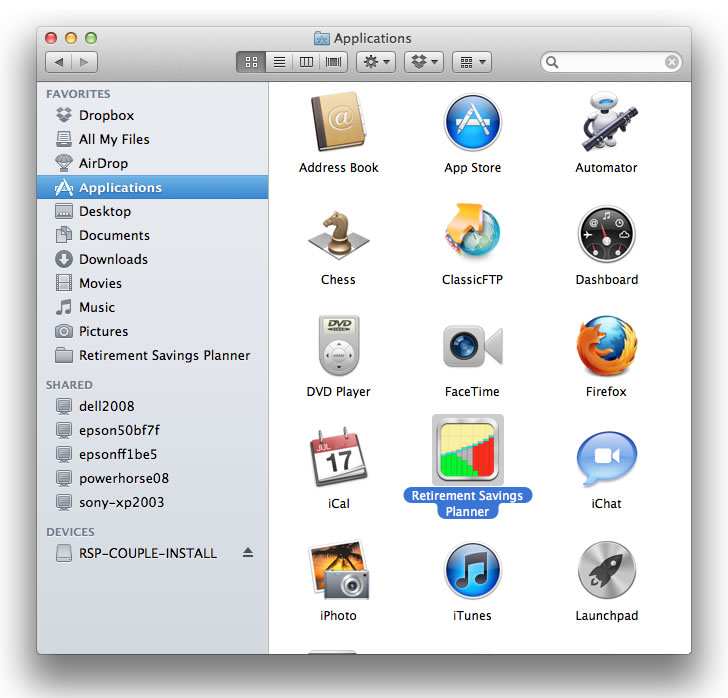The width and height of the screenshot is (728, 698).
Task: Select the ClassicFTP application icon
Action: pos(472,230)
